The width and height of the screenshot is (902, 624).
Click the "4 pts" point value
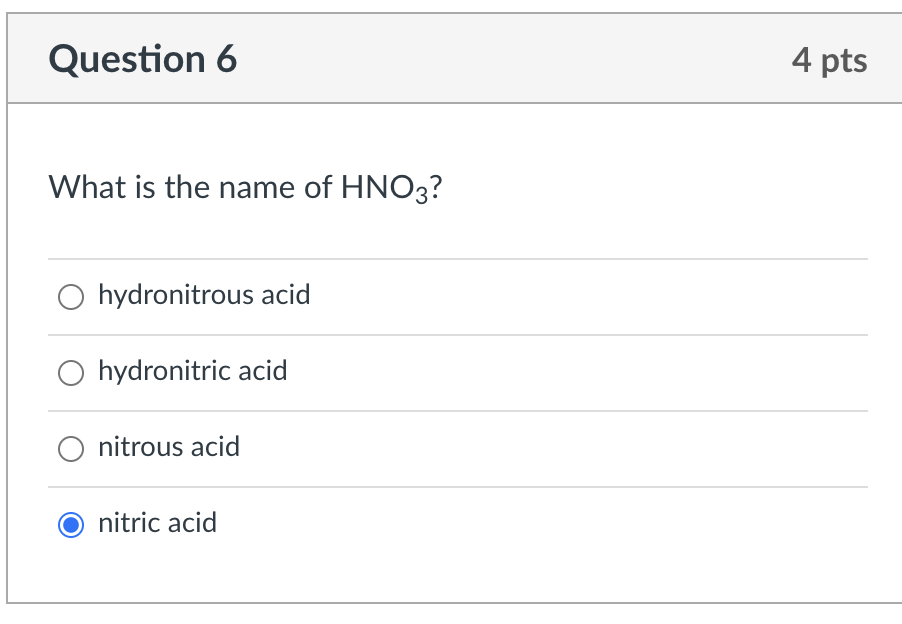pyautogui.click(x=829, y=60)
